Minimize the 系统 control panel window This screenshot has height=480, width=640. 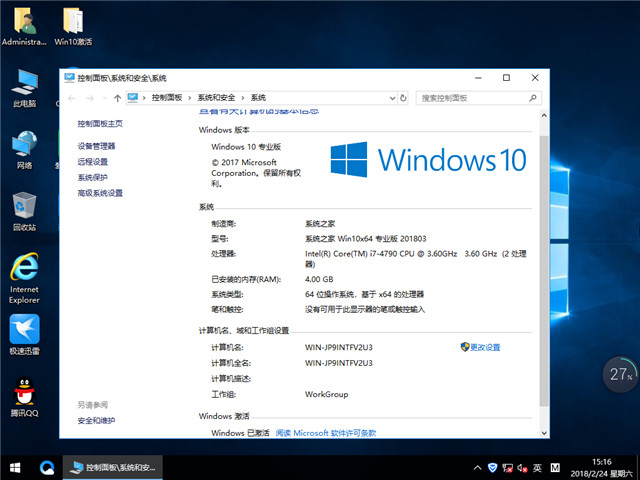[x=478, y=78]
